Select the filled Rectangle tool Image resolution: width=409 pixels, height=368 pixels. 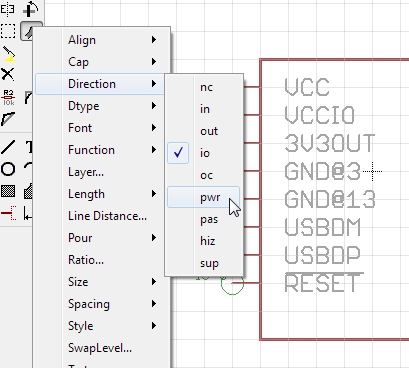[x=8, y=191]
